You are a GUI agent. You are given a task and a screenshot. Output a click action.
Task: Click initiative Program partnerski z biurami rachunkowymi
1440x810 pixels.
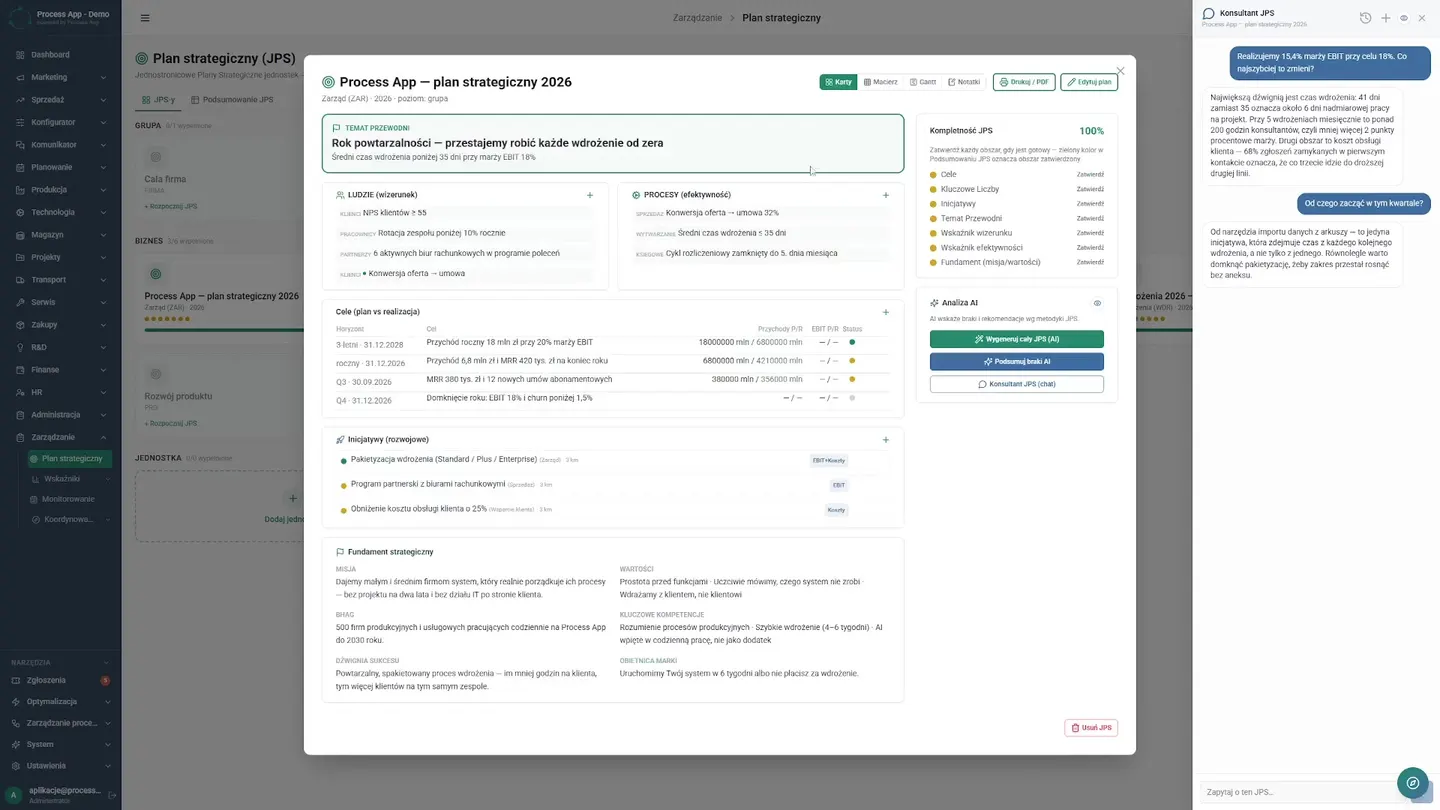click(428, 484)
